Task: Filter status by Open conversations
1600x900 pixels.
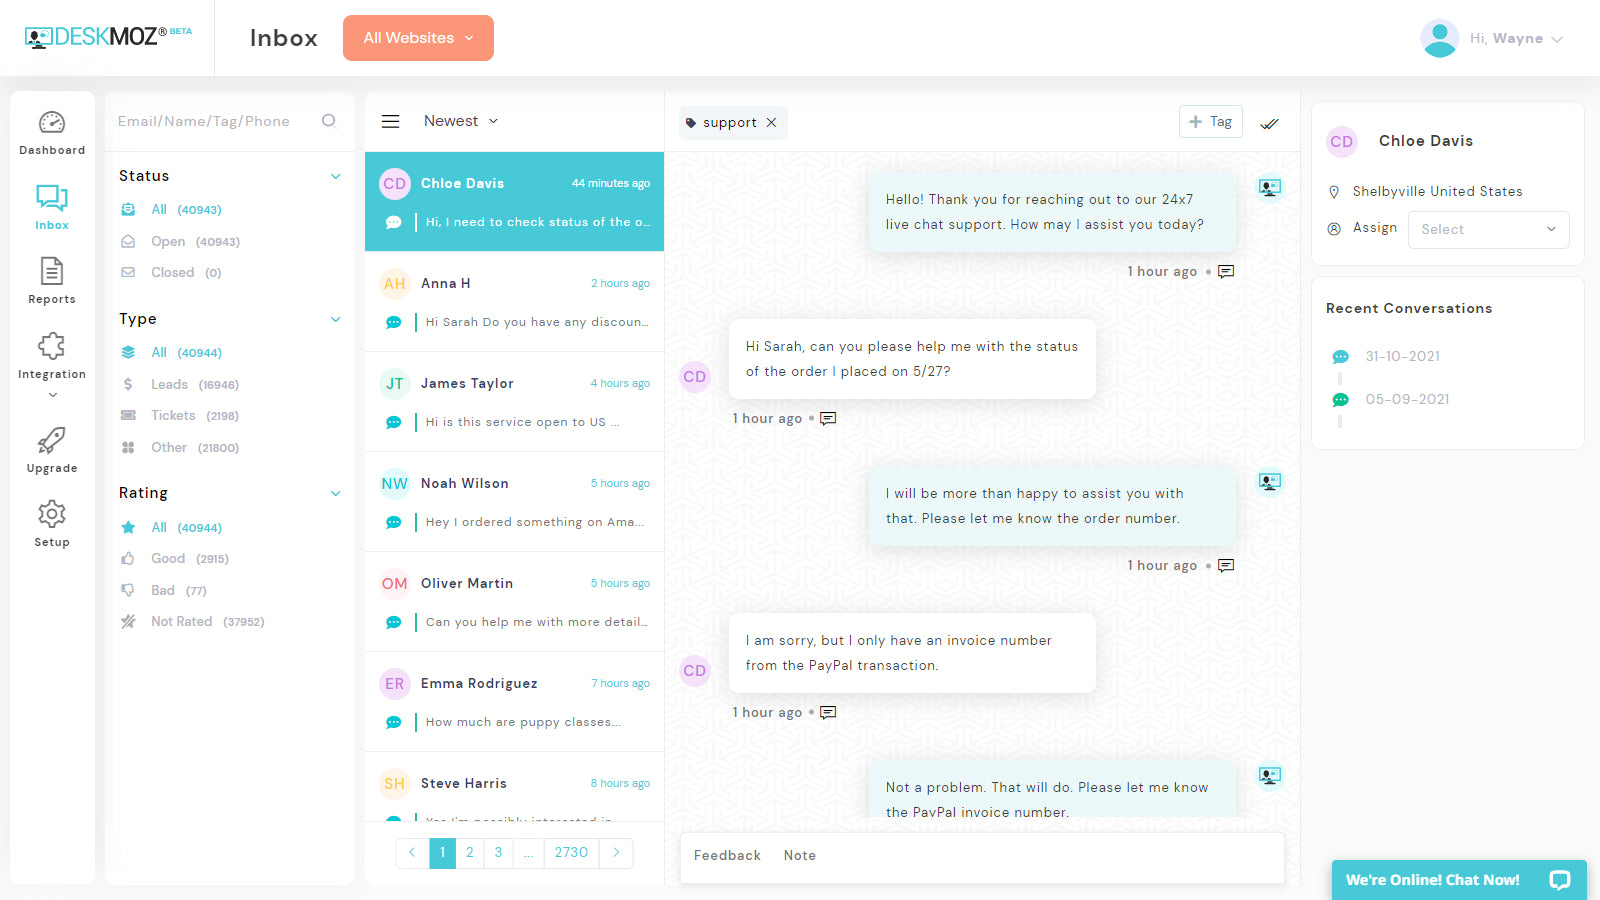Action: click(195, 242)
